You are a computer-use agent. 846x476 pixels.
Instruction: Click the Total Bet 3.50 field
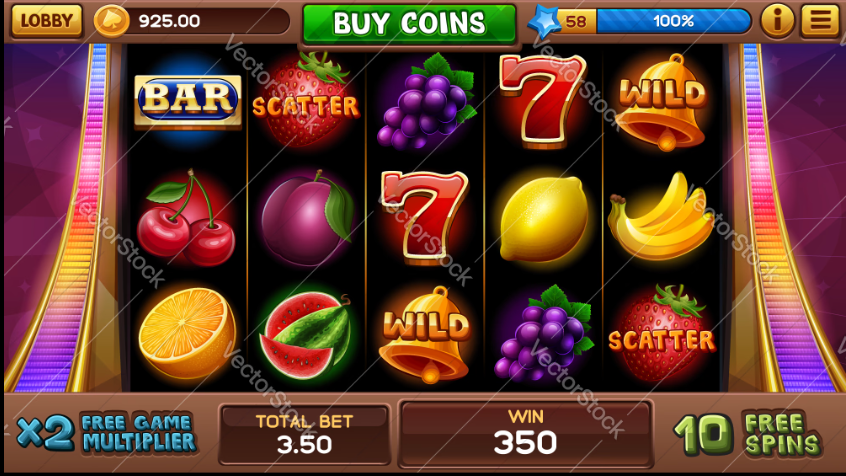point(304,434)
